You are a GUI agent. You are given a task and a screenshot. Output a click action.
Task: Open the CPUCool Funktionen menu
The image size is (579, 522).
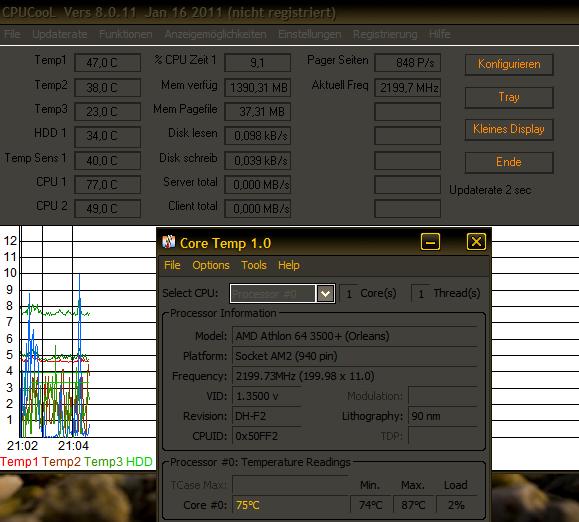pyautogui.click(x=126, y=34)
